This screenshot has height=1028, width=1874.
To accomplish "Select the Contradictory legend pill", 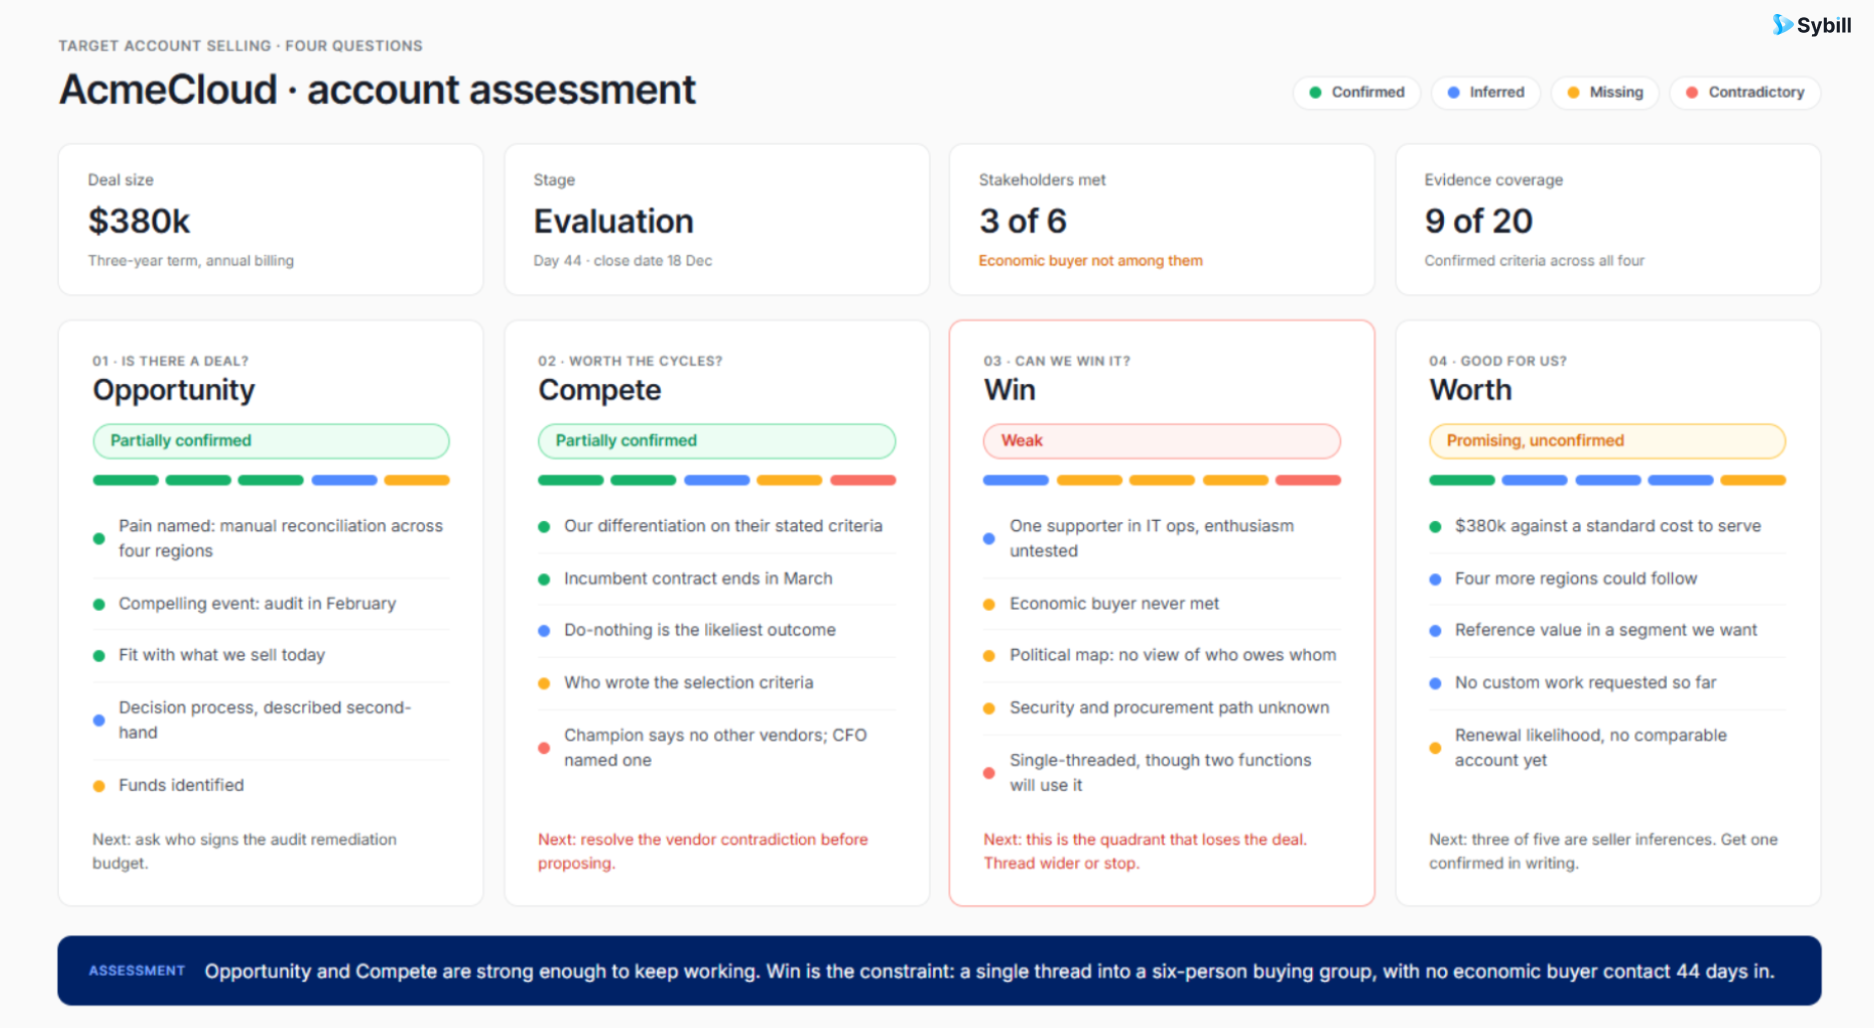I will point(1745,92).
